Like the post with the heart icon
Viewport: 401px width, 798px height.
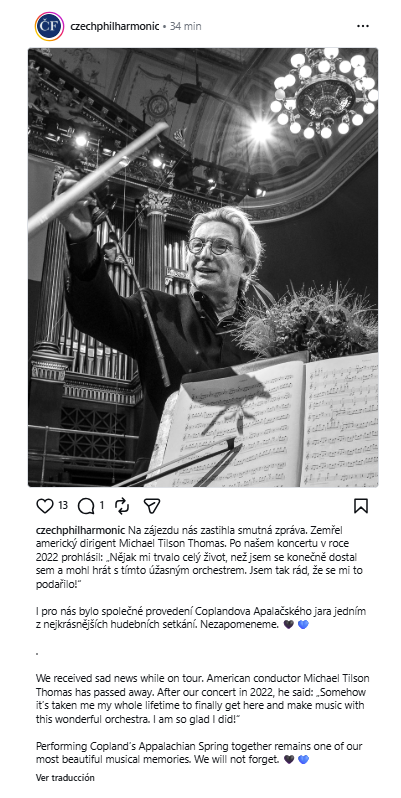tap(45, 505)
